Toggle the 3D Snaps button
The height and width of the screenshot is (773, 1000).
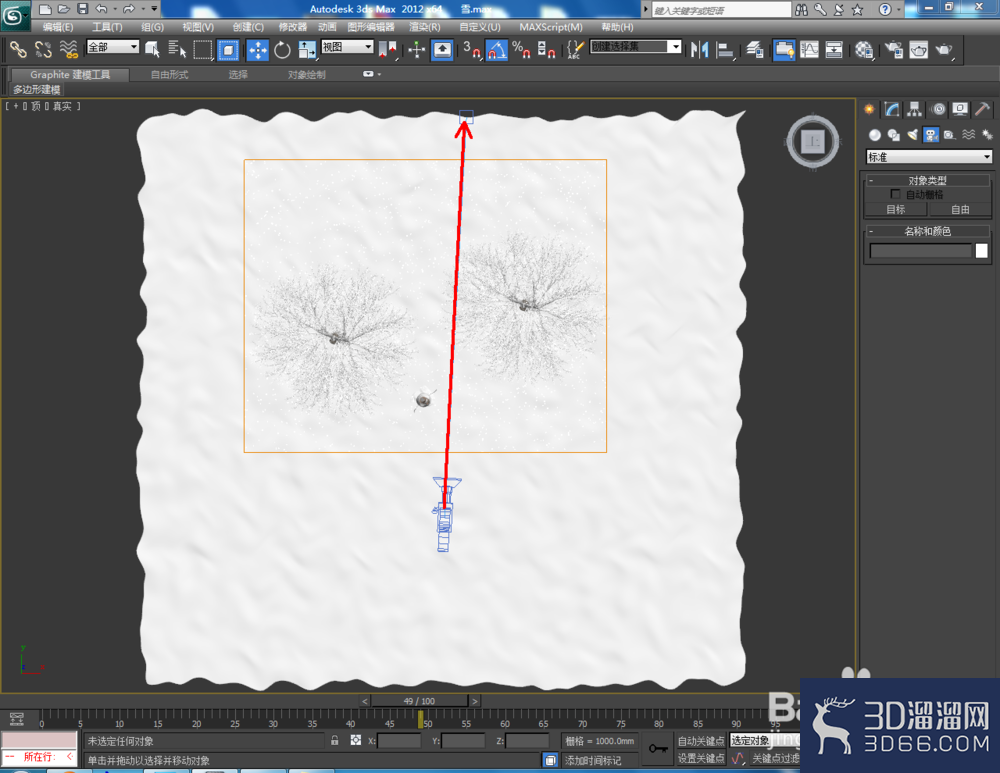click(471, 49)
